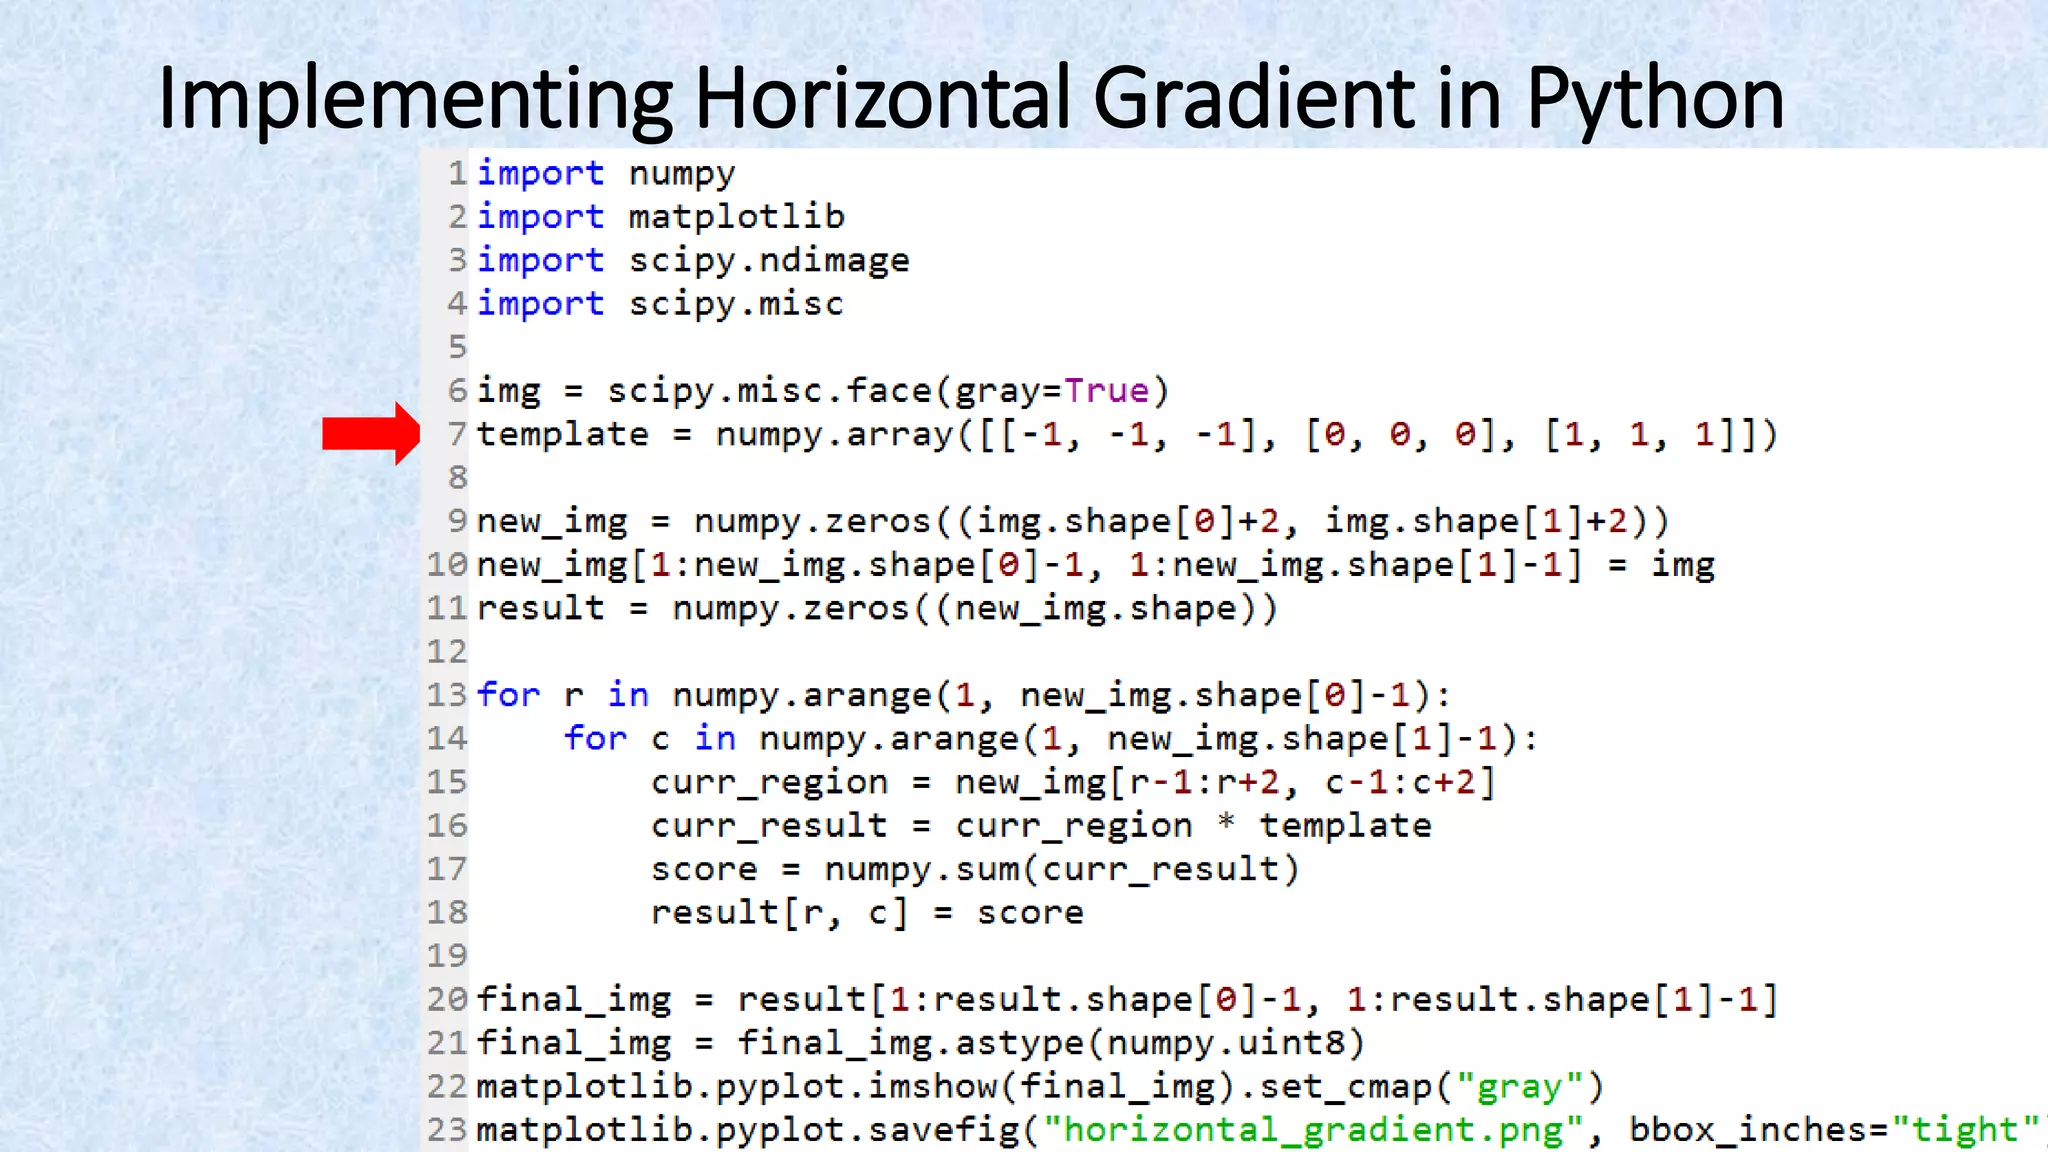Click 'score = numpy.sum(curr_result)' line
Image resolution: width=2048 pixels, height=1152 pixels.
975,869
